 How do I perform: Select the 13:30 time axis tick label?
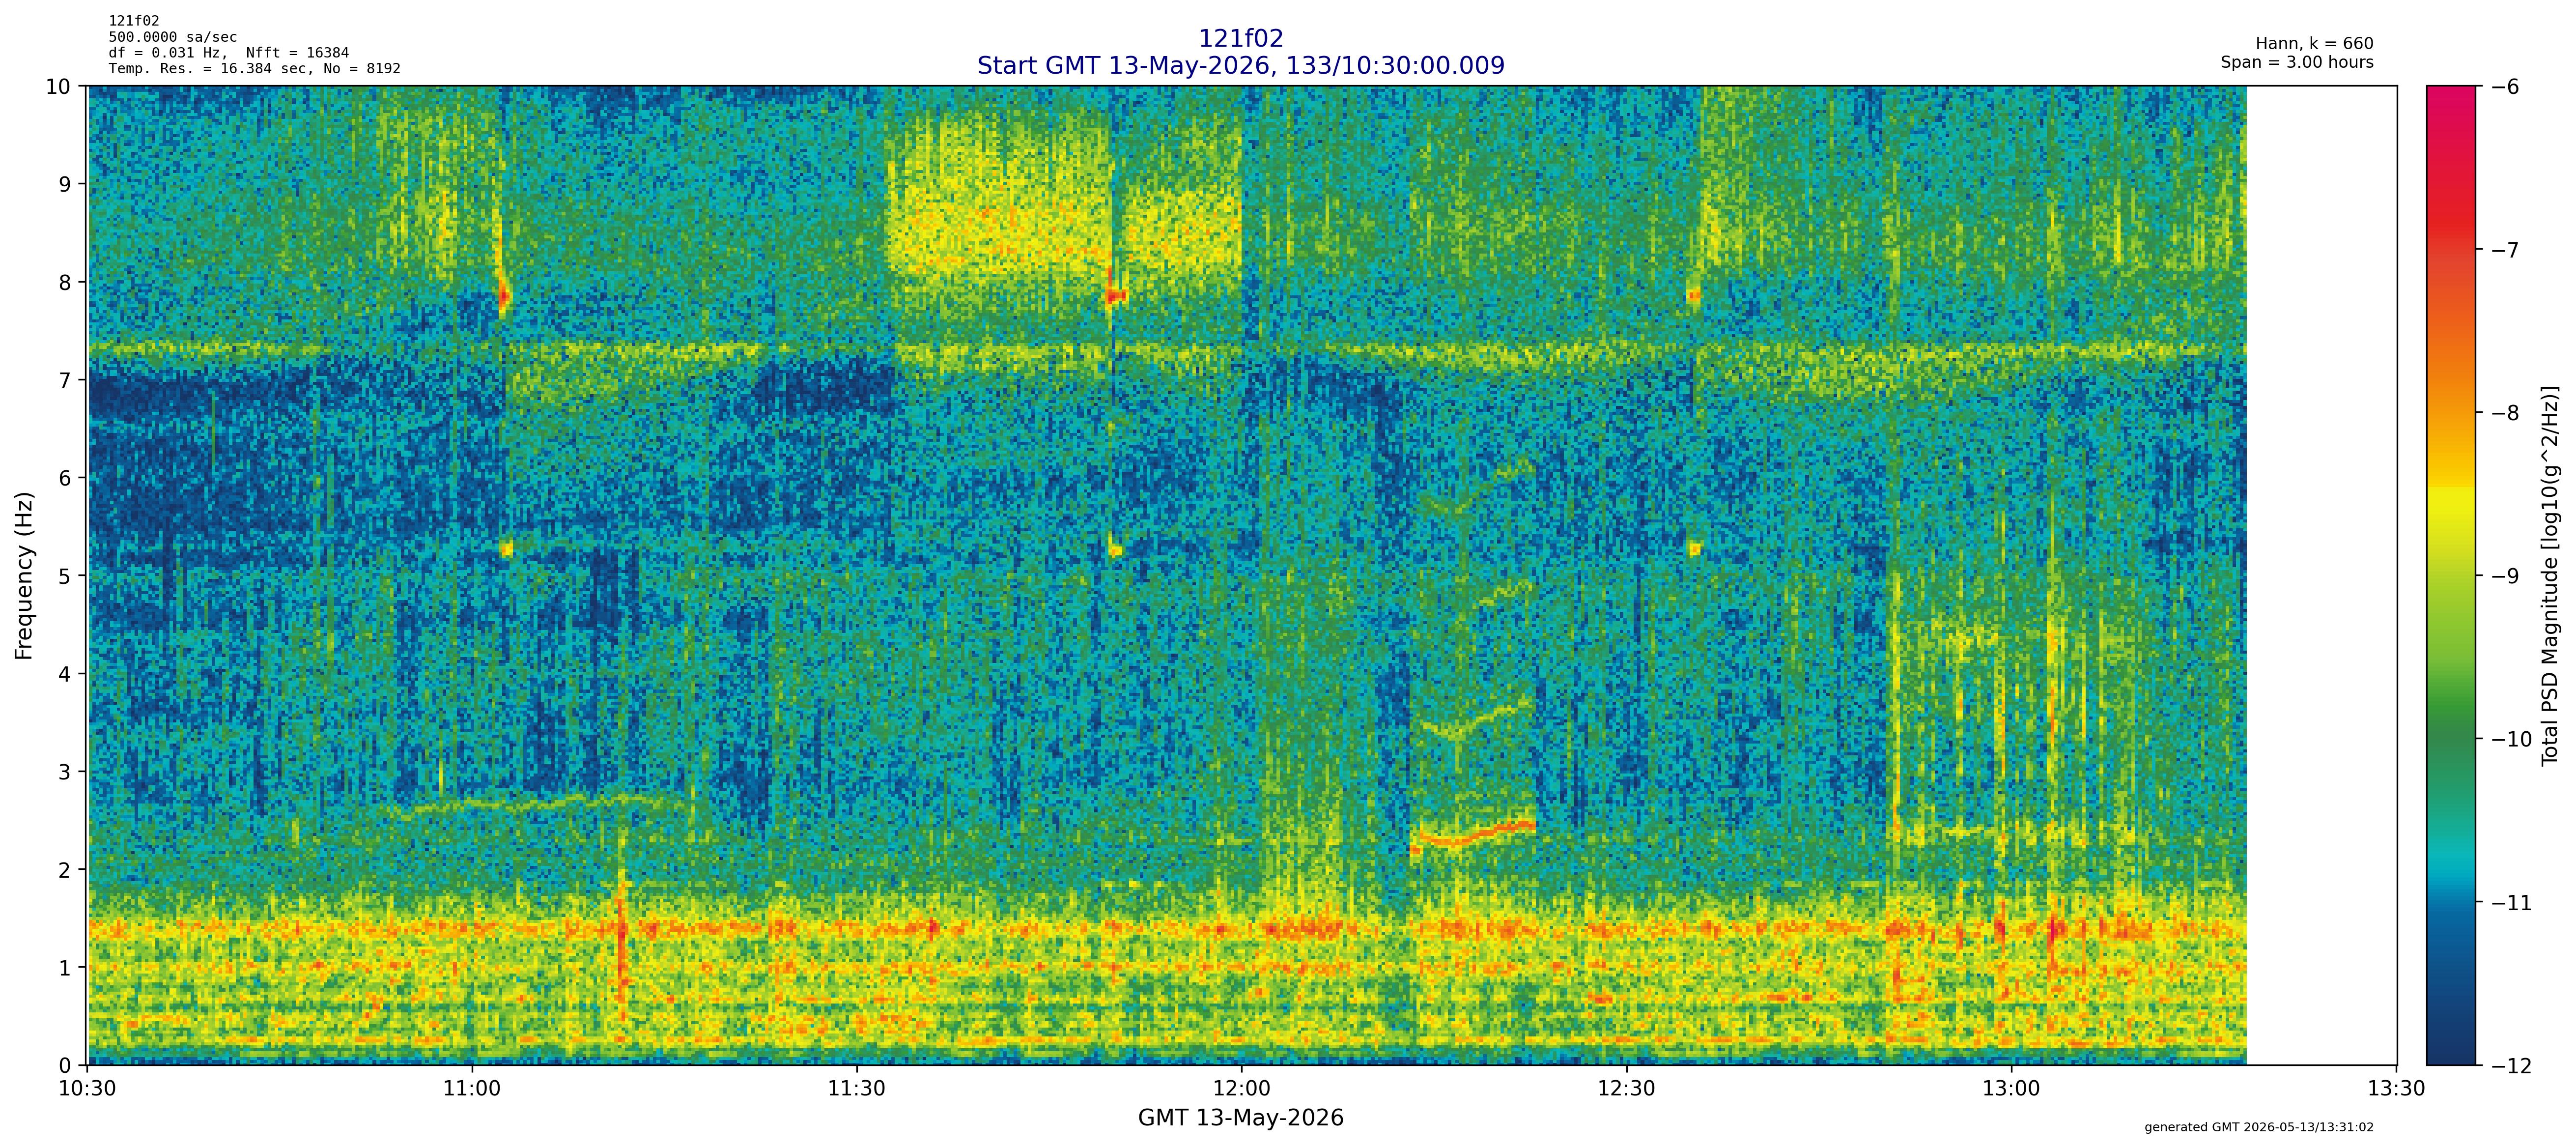click(2396, 1088)
